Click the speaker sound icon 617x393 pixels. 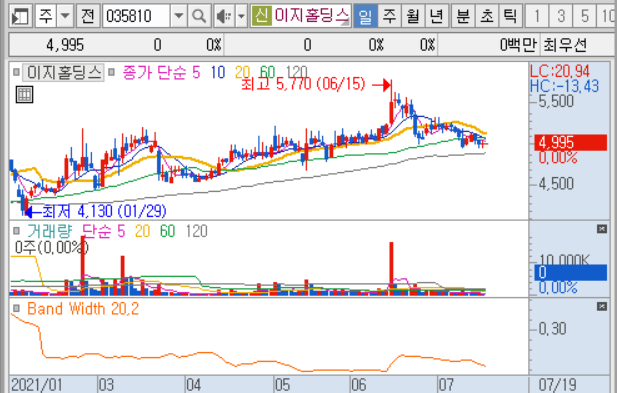(x=224, y=16)
